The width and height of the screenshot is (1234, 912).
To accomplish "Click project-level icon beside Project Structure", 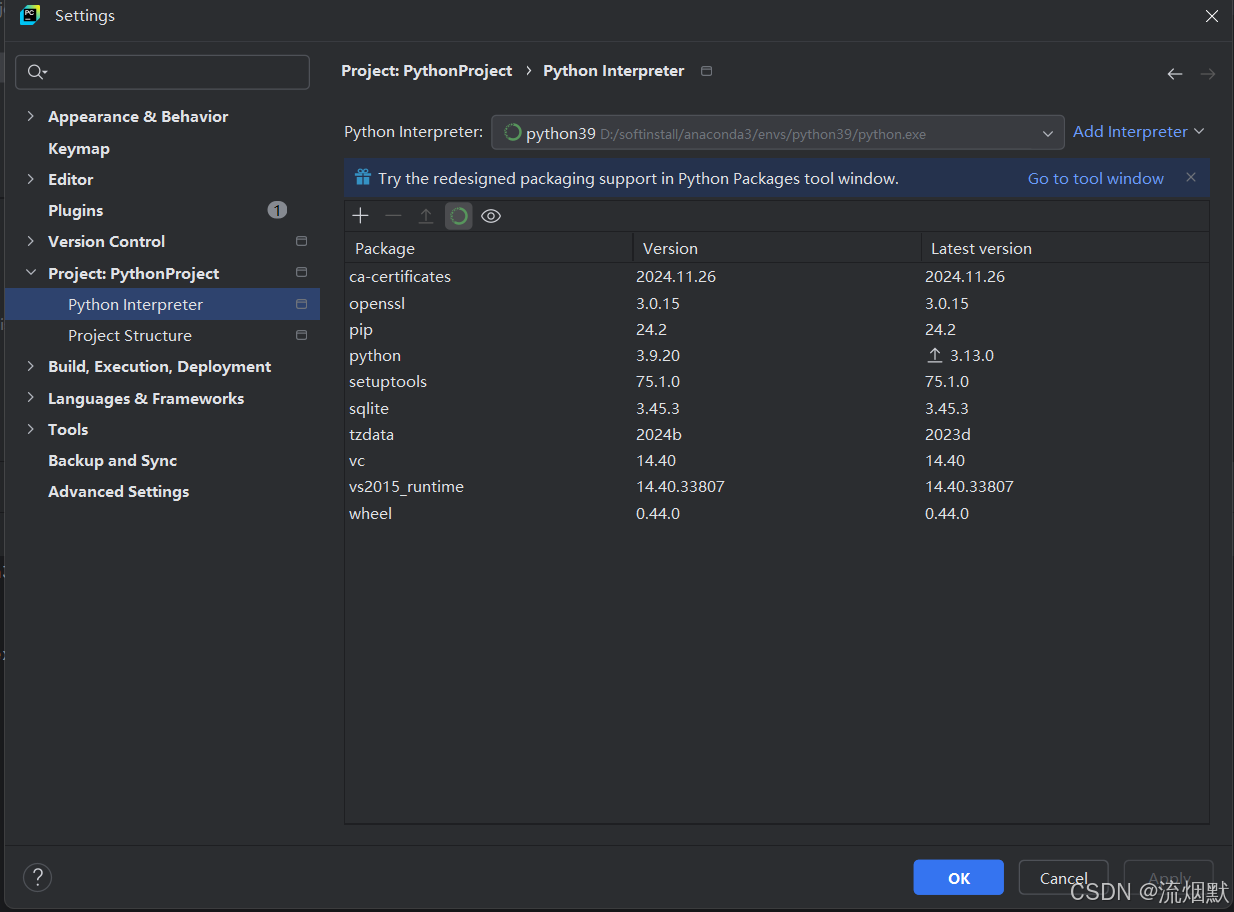I will [x=301, y=335].
